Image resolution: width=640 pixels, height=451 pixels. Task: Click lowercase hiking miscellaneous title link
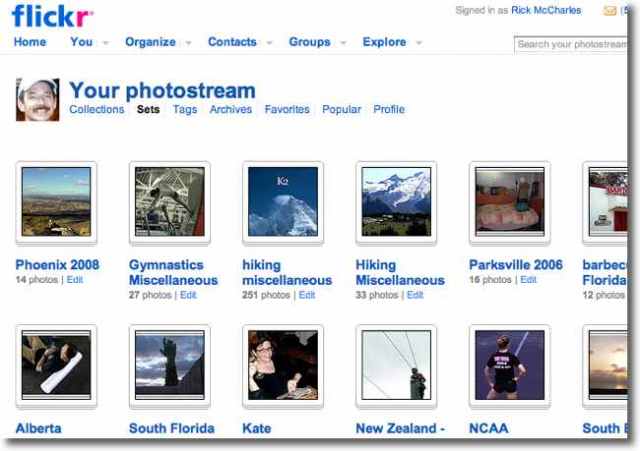[x=287, y=273]
